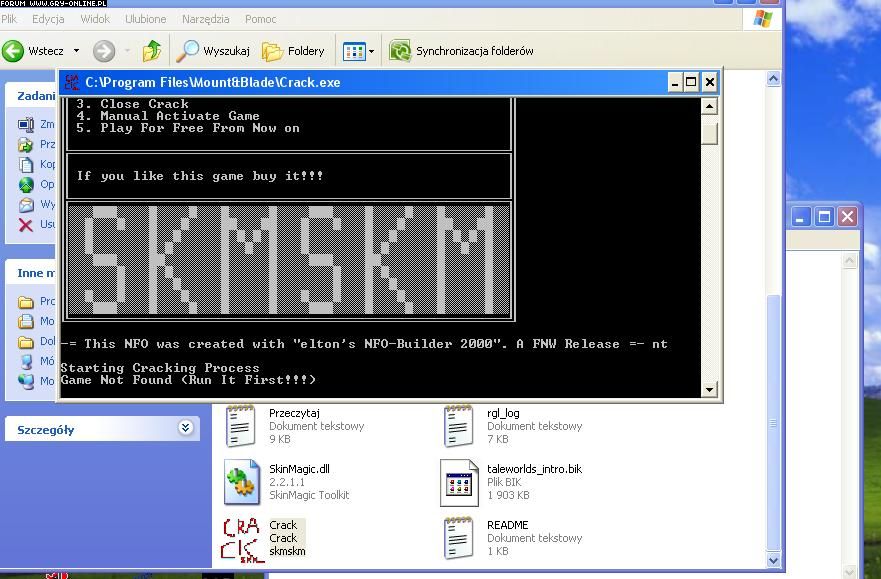Open the Views dropdown arrow in toolbar
The image size is (881, 579).
click(x=371, y=51)
